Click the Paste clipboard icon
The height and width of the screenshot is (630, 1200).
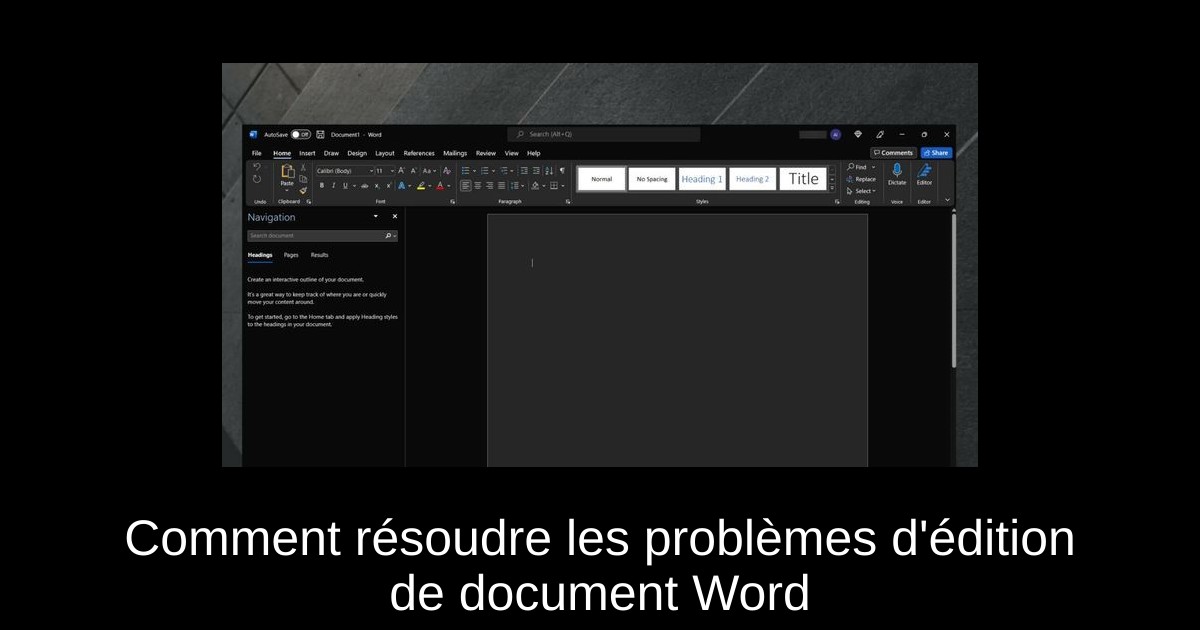click(x=288, y=171)
